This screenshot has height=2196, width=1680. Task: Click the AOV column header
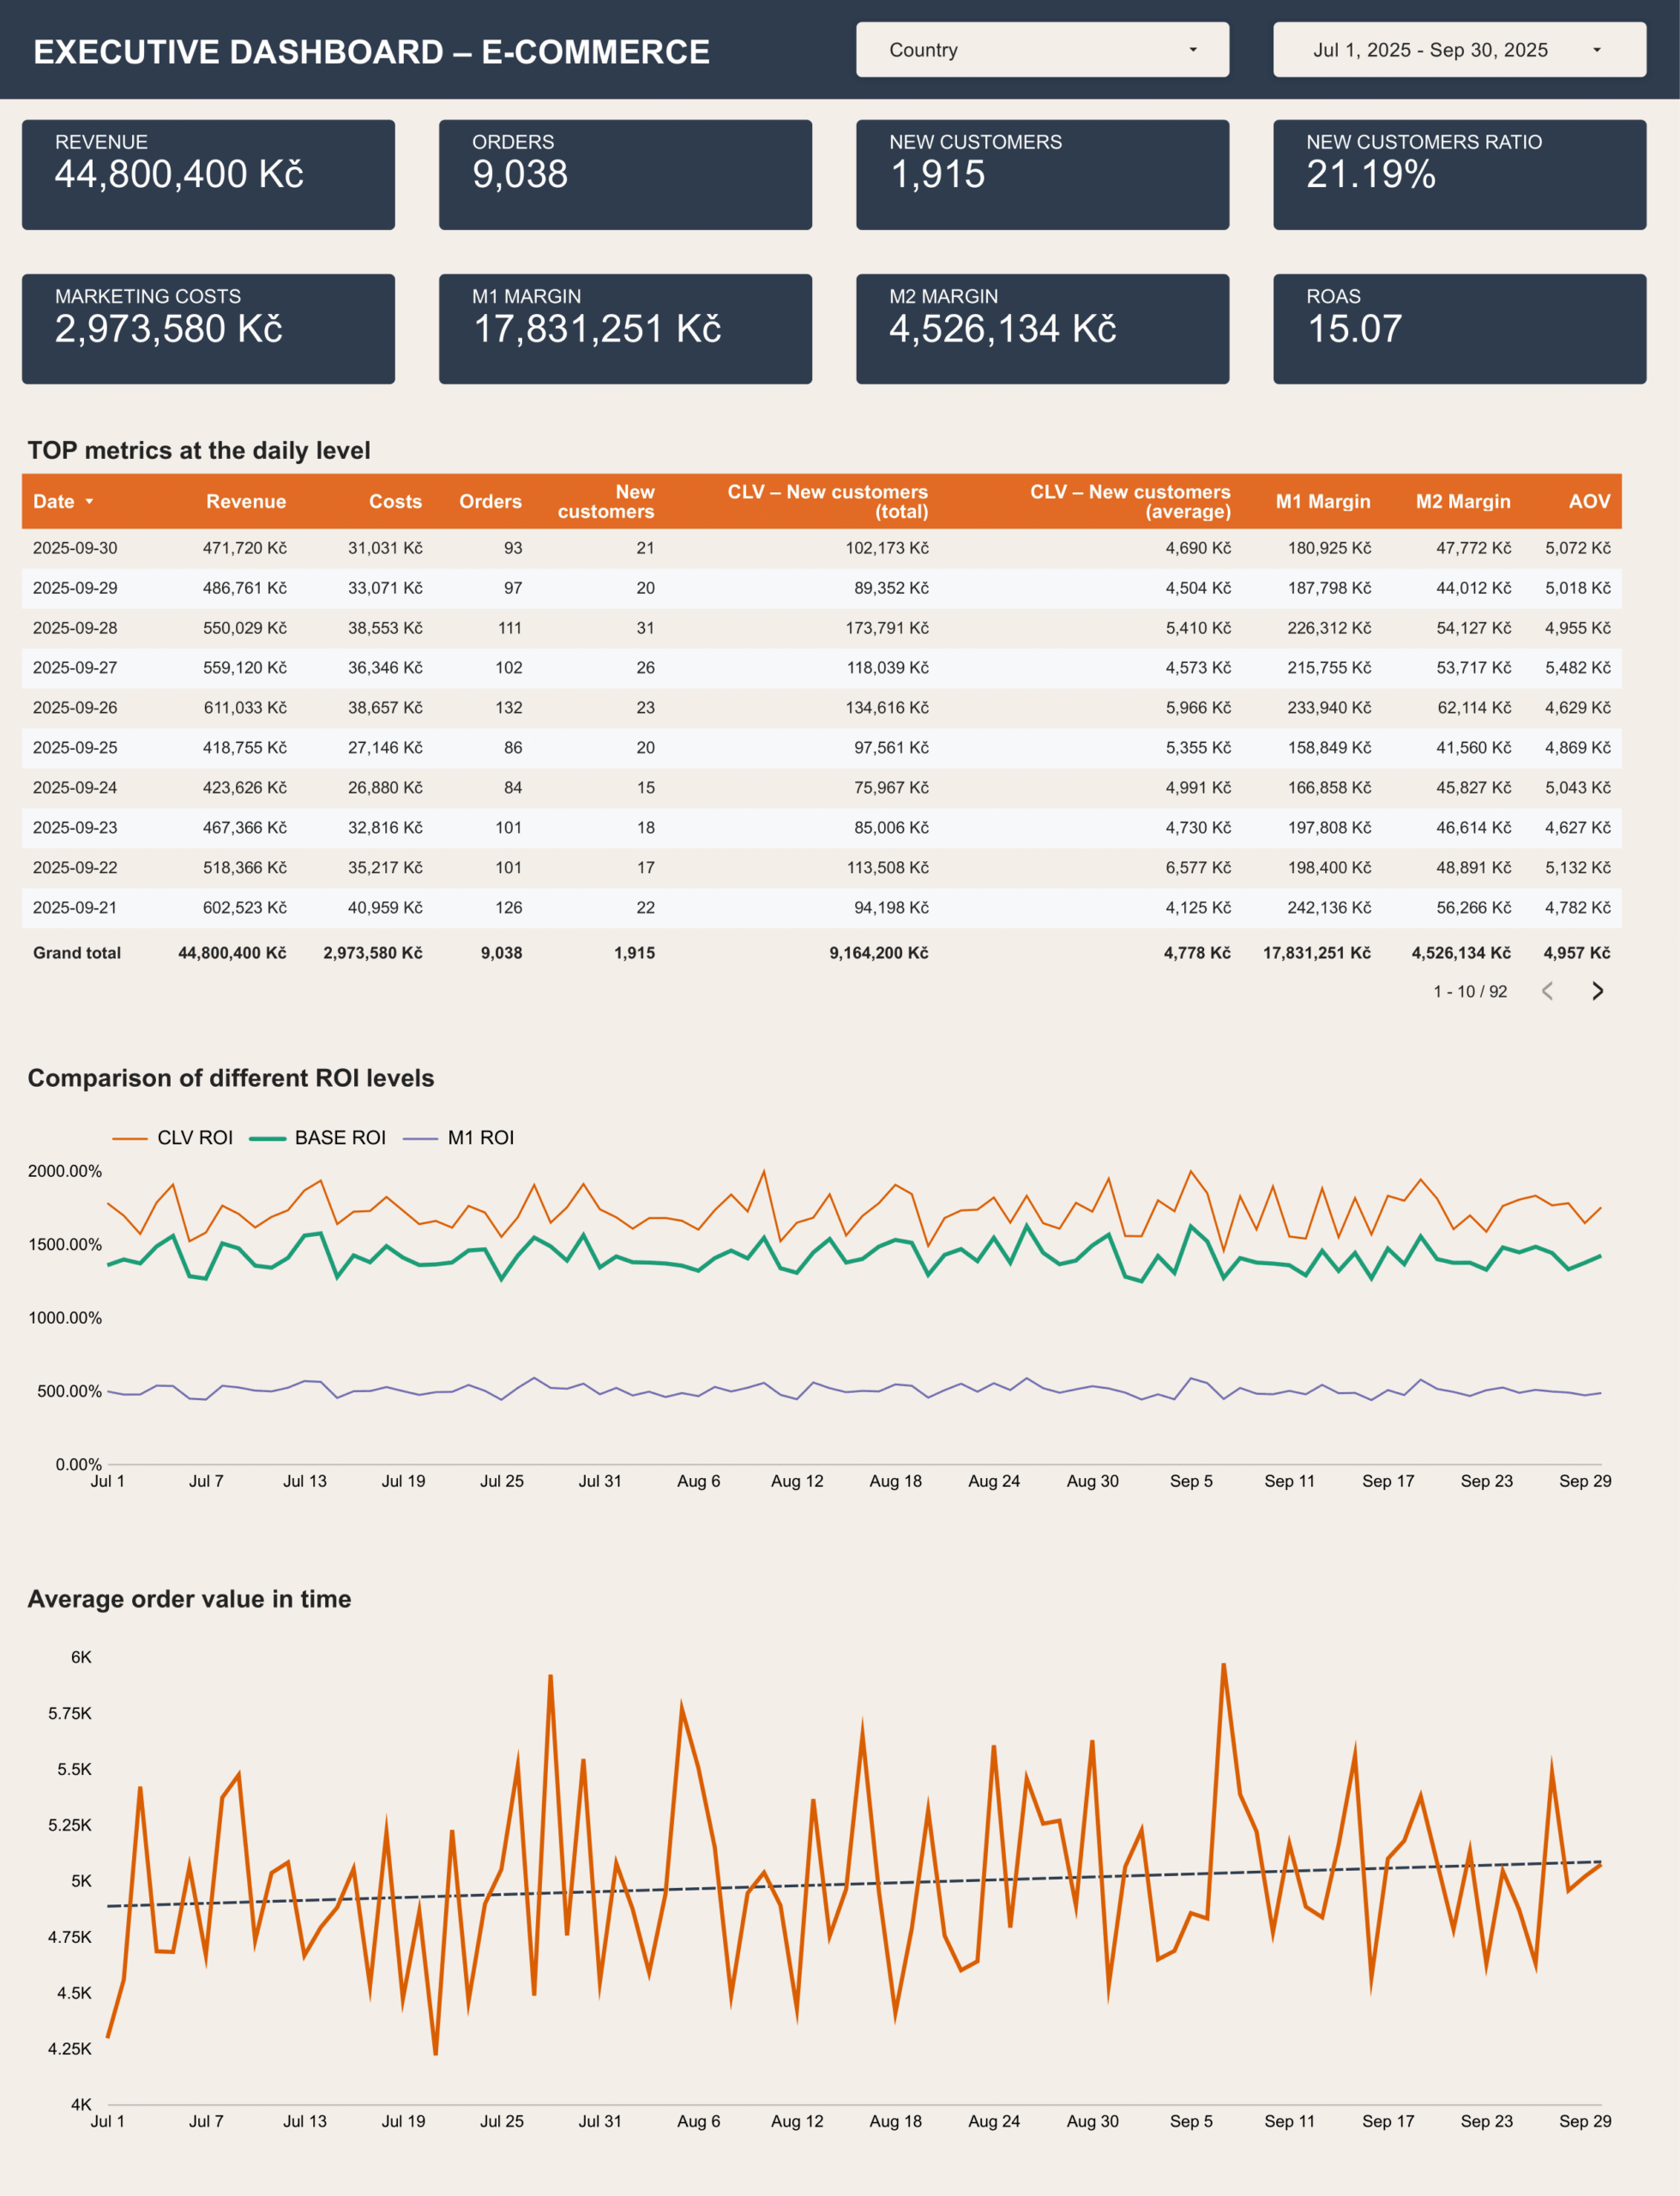tap(1588, 501)
